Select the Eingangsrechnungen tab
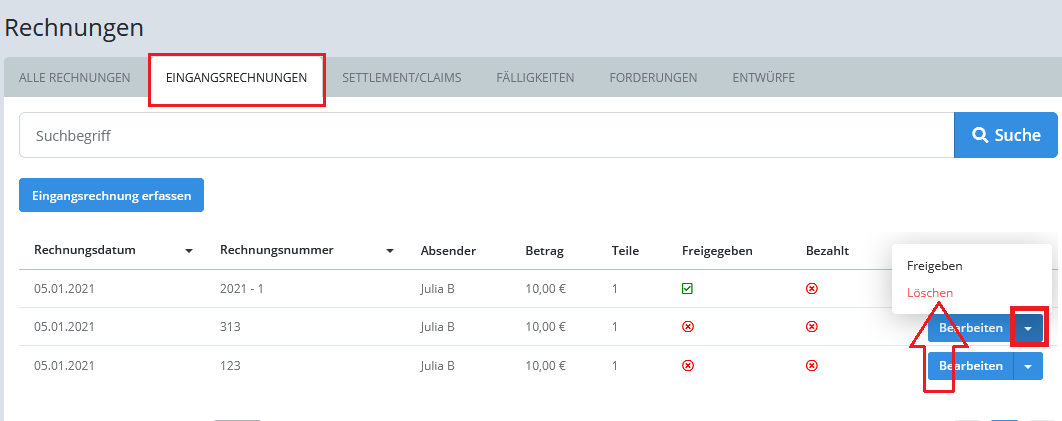 (x=236, y=78)
